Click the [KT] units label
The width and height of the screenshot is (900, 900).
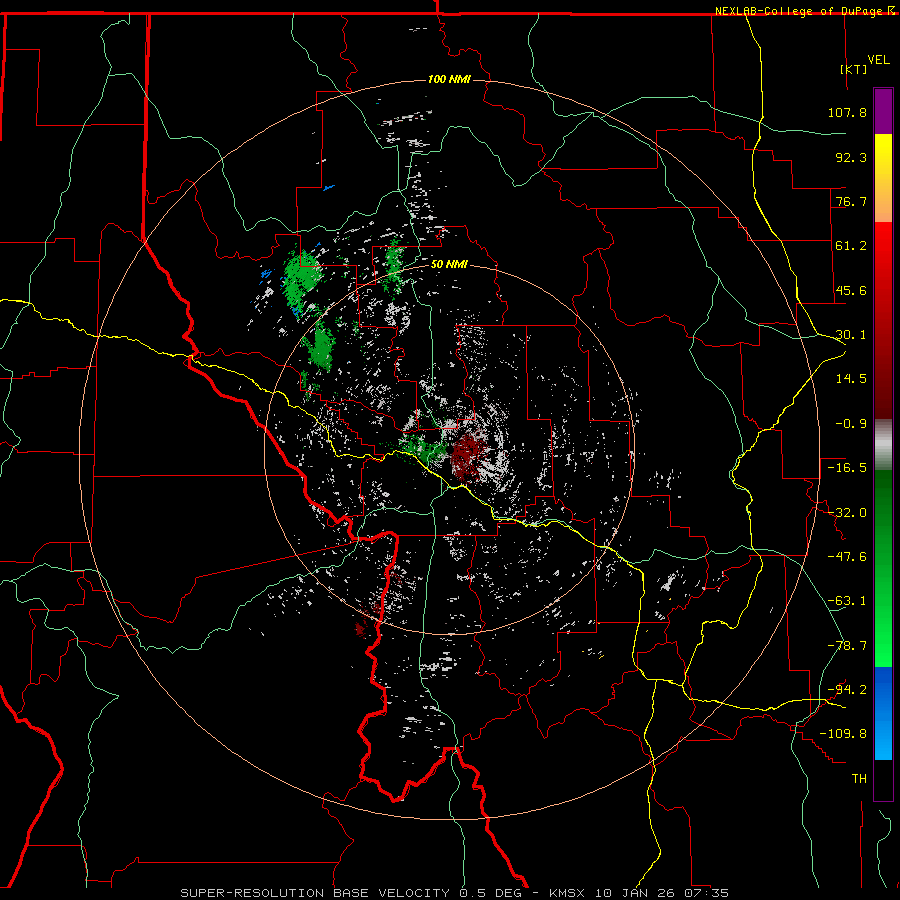pyautogui.click(x=854, y=69)
